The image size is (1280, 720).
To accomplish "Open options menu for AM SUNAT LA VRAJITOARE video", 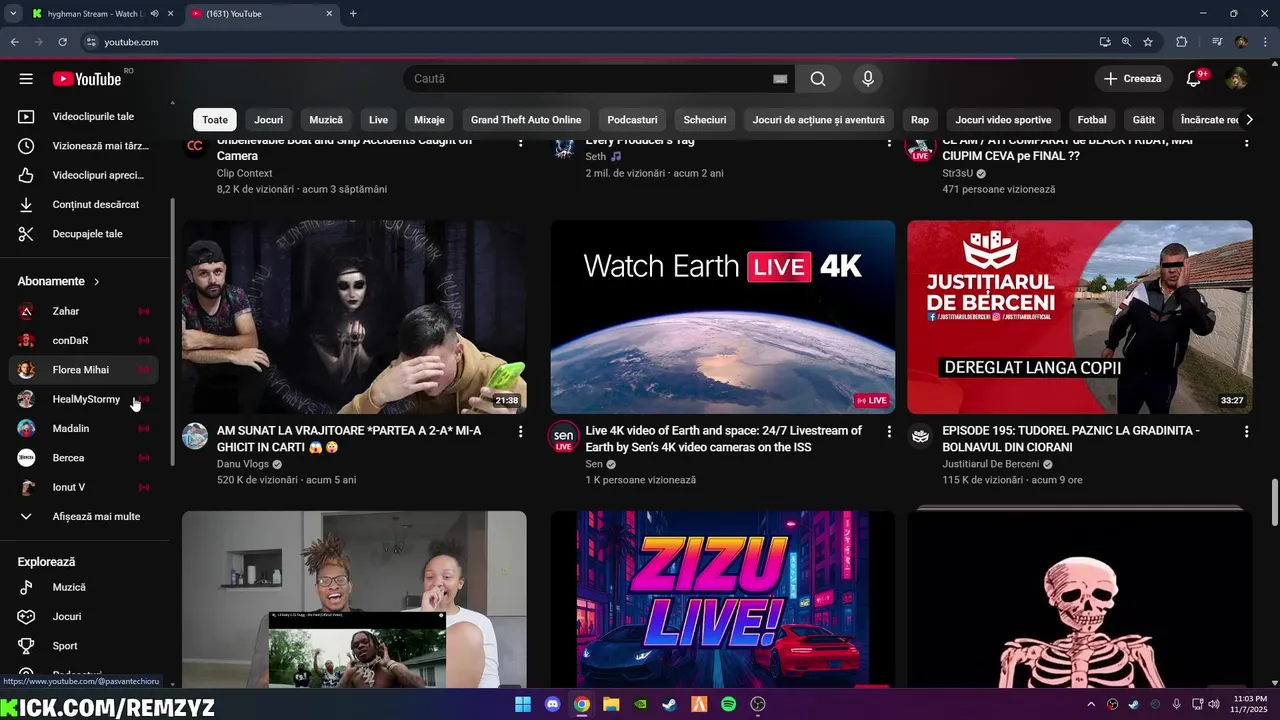I will point(520,432).
